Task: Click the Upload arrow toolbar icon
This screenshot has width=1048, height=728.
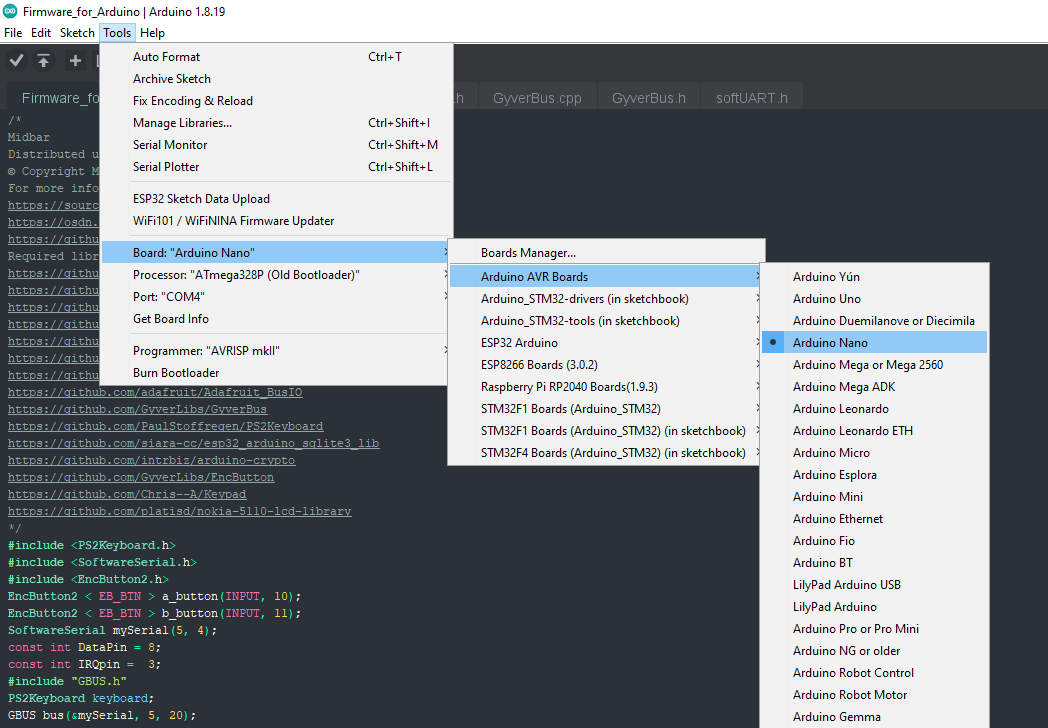Action: click(43, 61)
